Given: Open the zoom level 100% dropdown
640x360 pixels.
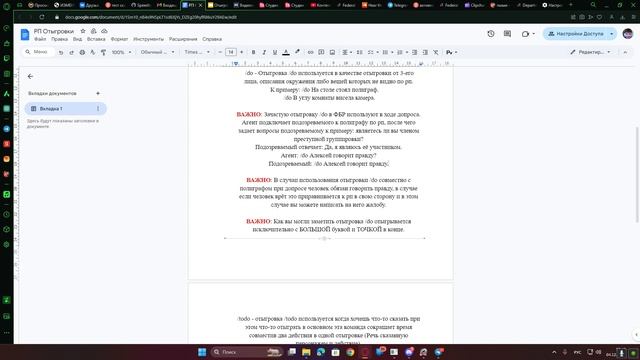Looking at the screenshot, I should [x=121, y=52].
